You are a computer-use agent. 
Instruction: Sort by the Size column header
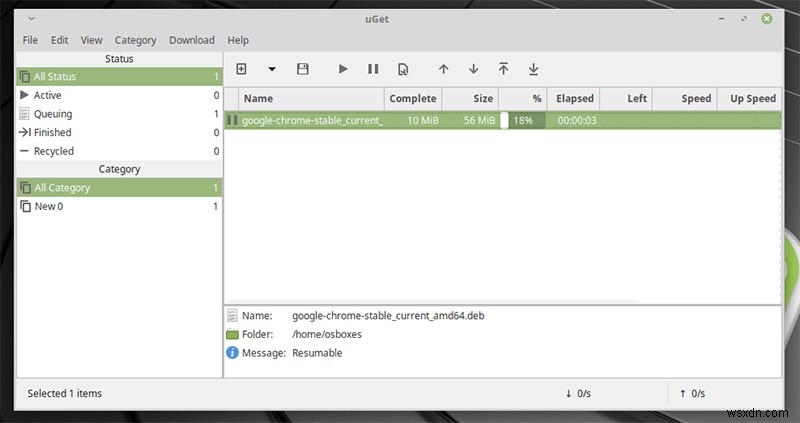[x=470, y=98]
